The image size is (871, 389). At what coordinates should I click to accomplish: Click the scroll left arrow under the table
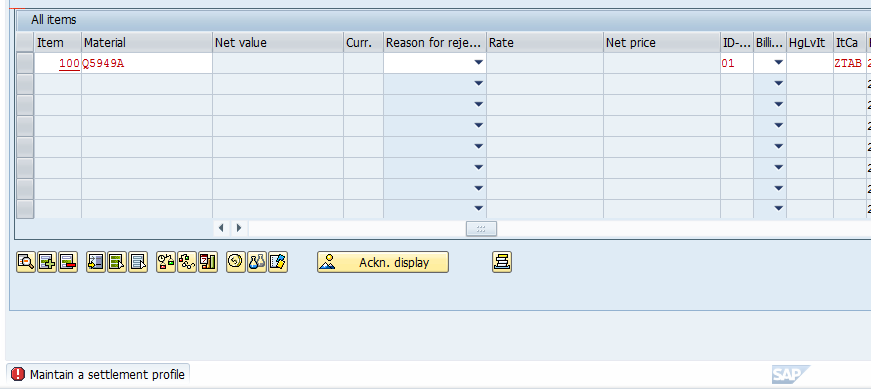(221, 228)
